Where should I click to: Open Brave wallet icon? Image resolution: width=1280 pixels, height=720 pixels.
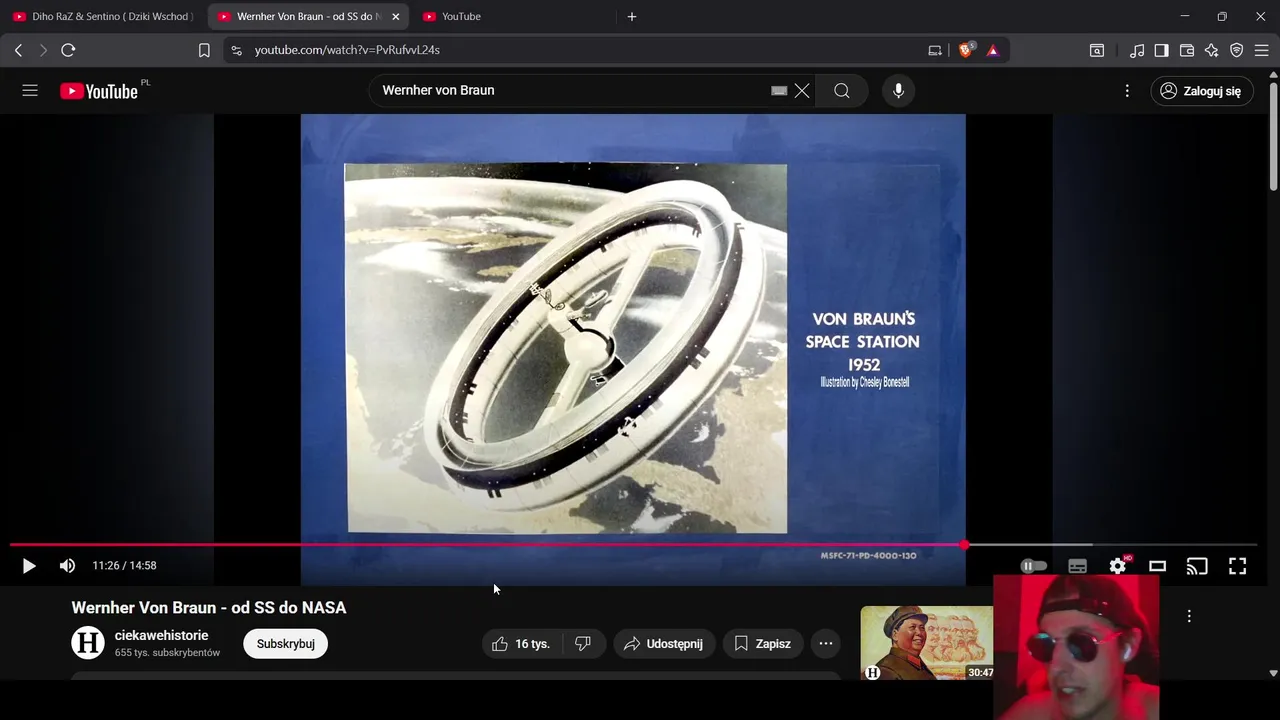[1187, 50]
